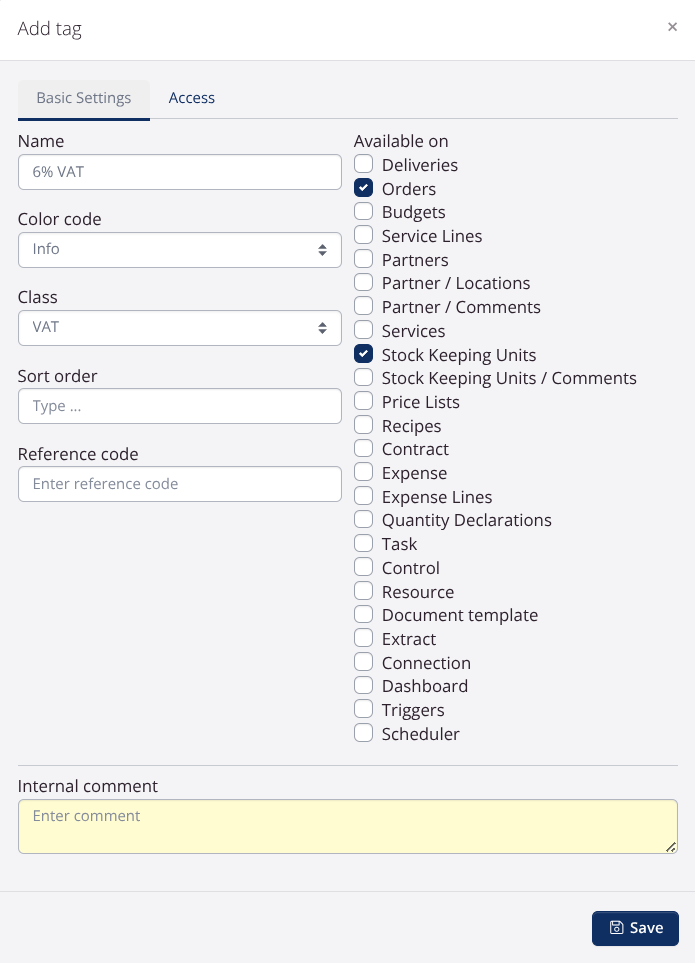The height and width of the screenshot is (963, 695).
Task: Select the Basic Settings tab
Action: point(84,98)
